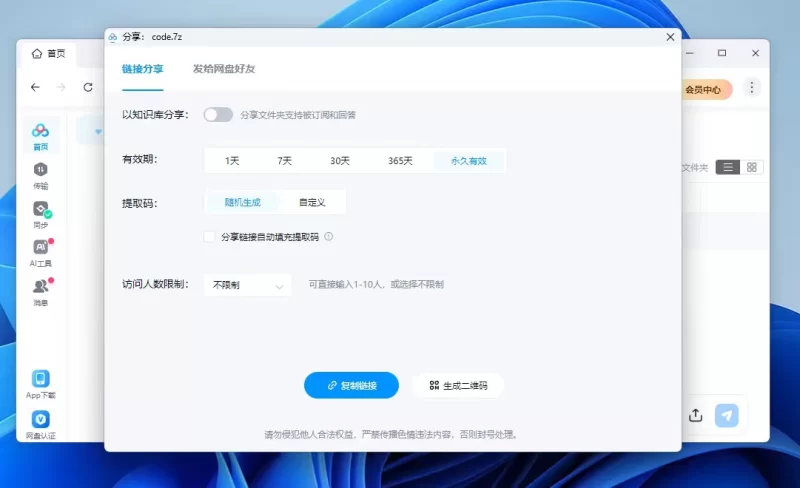
Task: Click the blue paper-plane send icon
Action: coord(727,416)
